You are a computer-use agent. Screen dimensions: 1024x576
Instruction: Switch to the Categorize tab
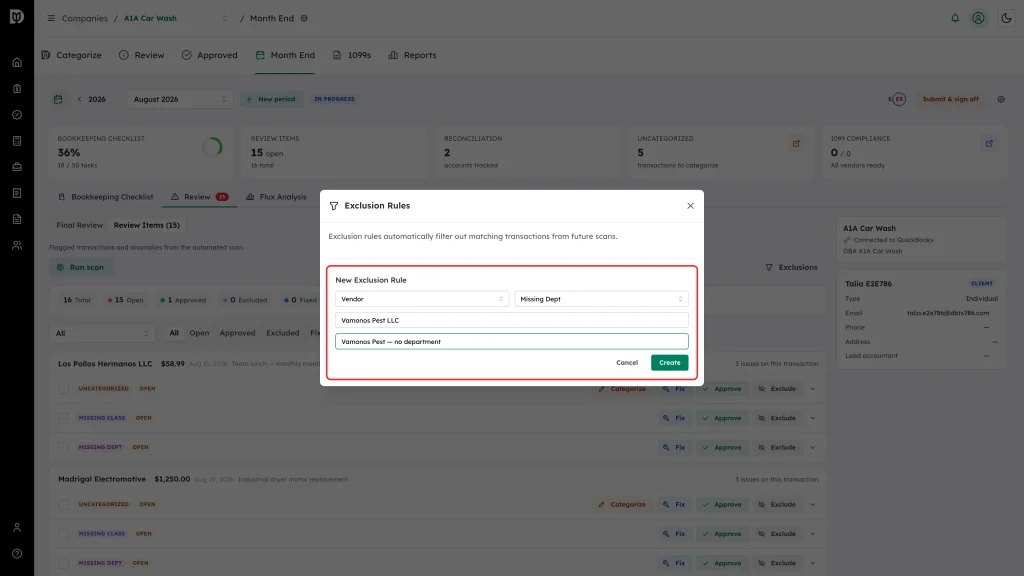point(71,56)
